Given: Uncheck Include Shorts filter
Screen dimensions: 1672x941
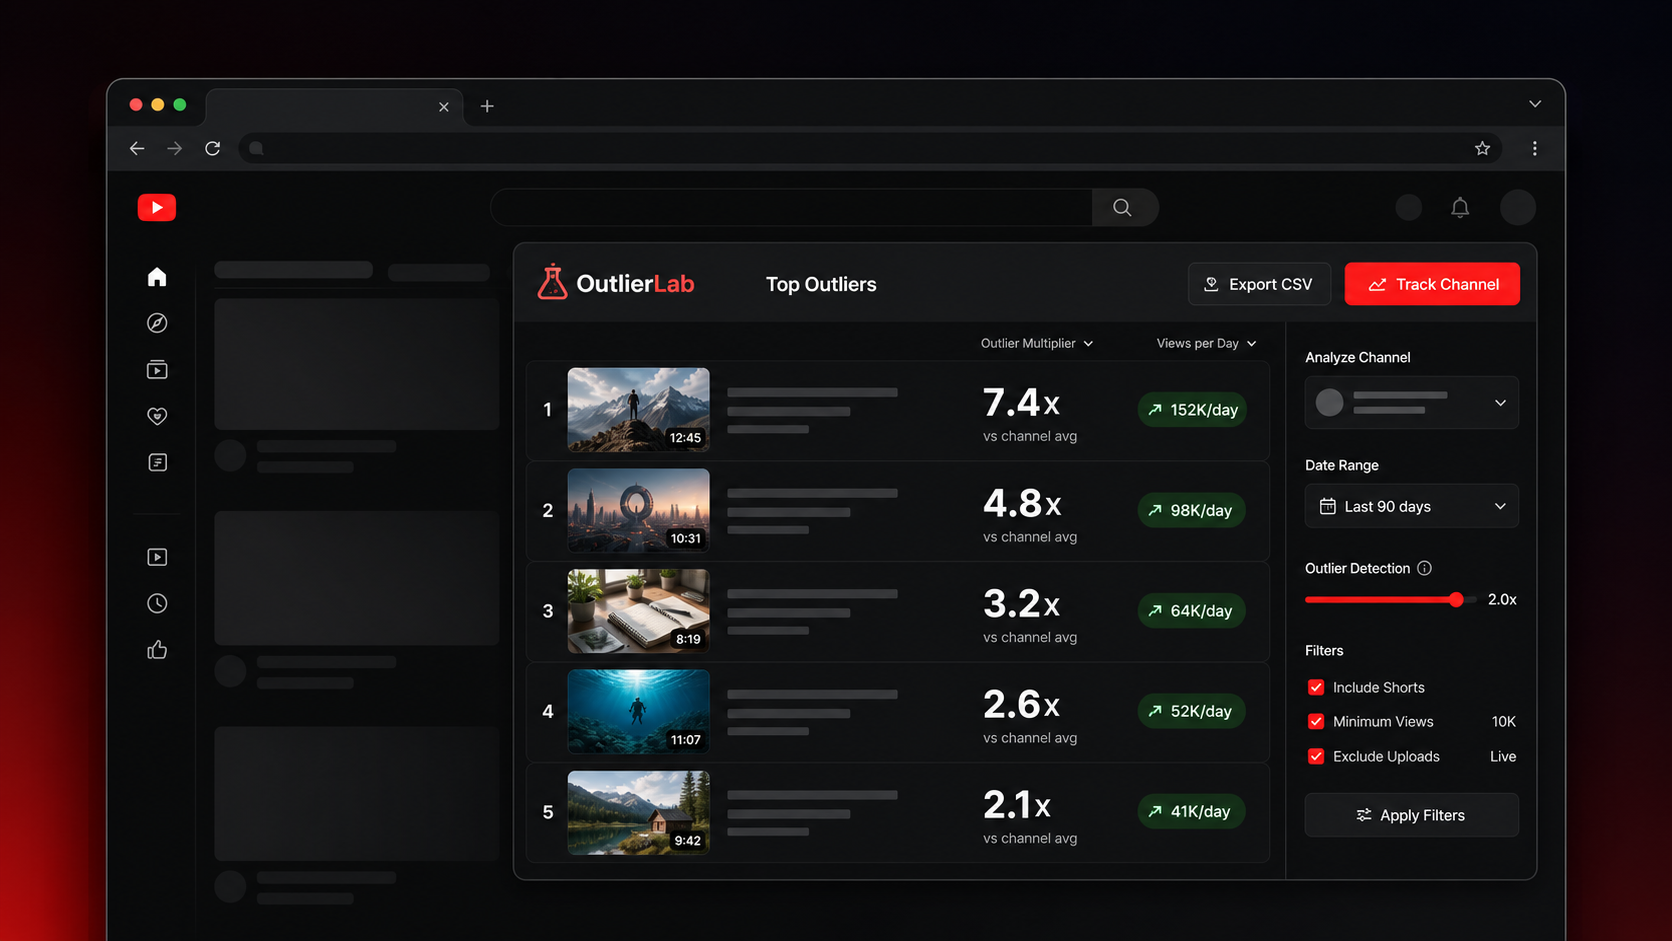Looking at the screenshot, I should 1316,687.
